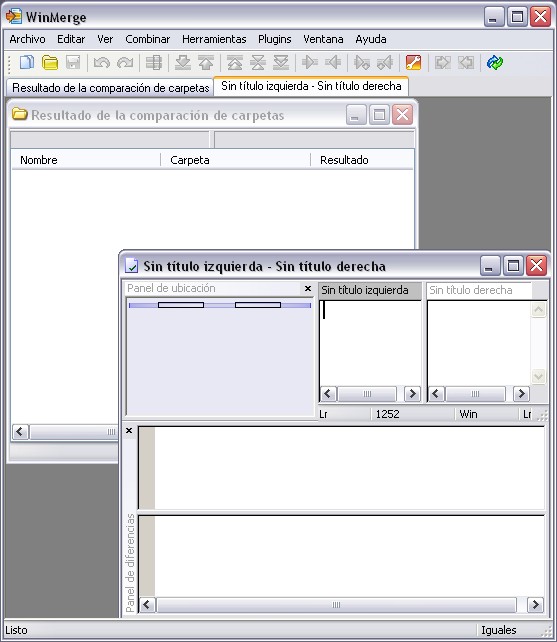Sort by the Carpeta column header
This screenshot has height=642, width=557.
coord(235,160)
